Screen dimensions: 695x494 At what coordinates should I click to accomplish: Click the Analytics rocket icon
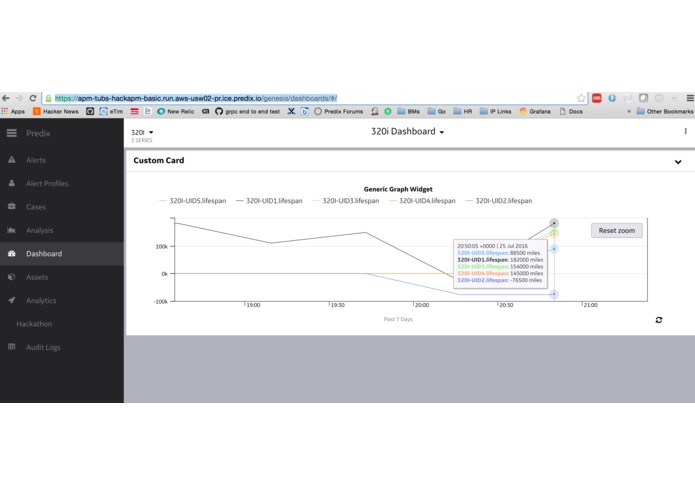click(x=12, y=300)
